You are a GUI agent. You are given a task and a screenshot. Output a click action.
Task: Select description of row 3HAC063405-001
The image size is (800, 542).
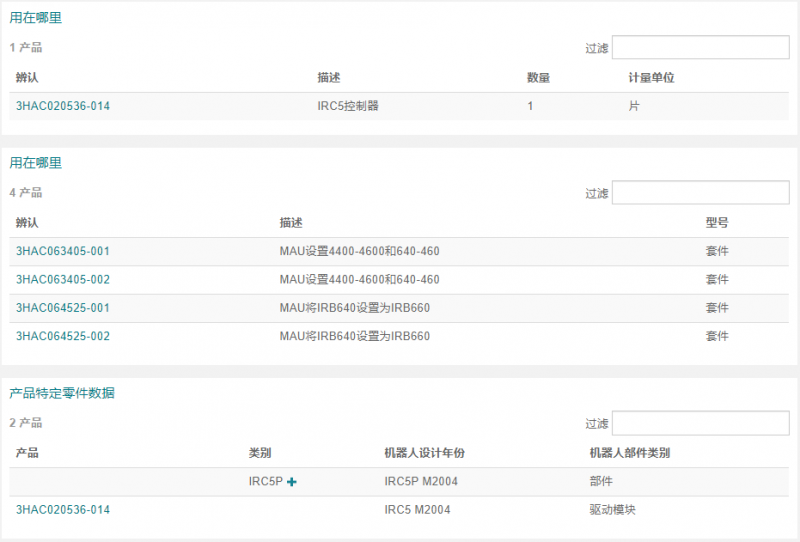tap(359, 251)
